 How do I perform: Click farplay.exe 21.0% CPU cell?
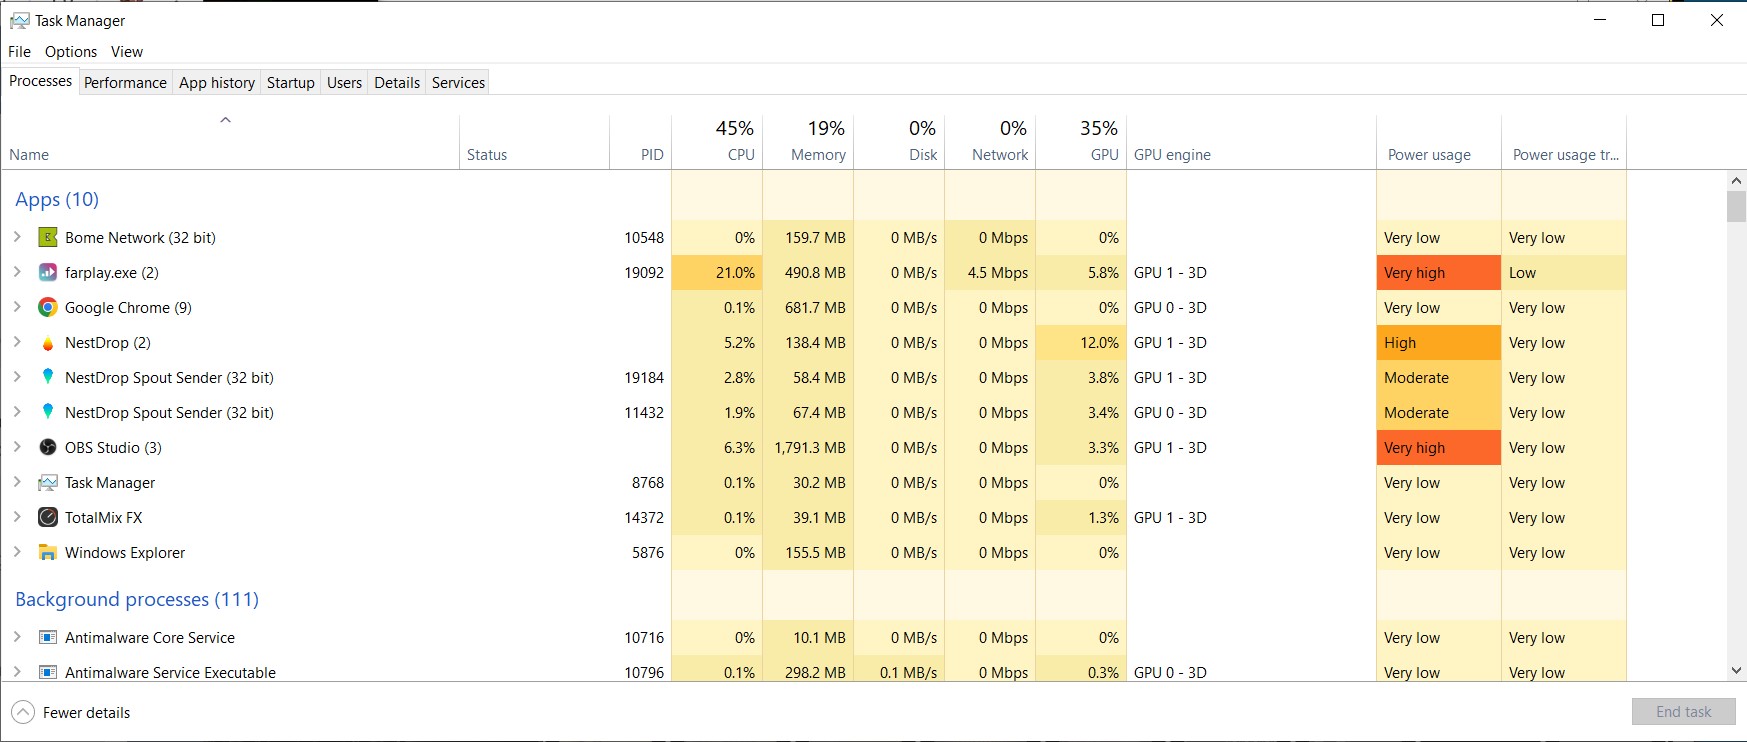[x=717, y=272]
